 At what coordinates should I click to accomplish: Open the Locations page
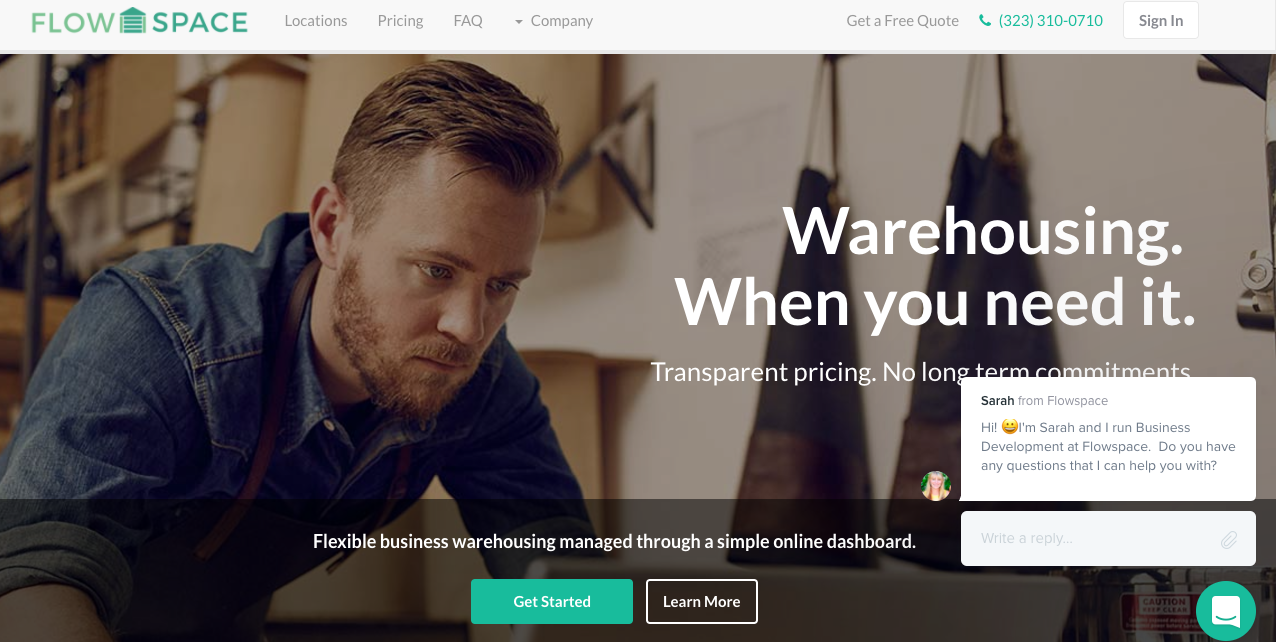[x=316, y=21]
